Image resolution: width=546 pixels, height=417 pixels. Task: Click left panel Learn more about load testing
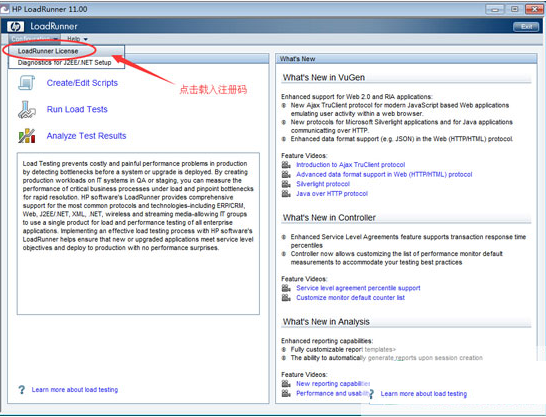[75, 390]
